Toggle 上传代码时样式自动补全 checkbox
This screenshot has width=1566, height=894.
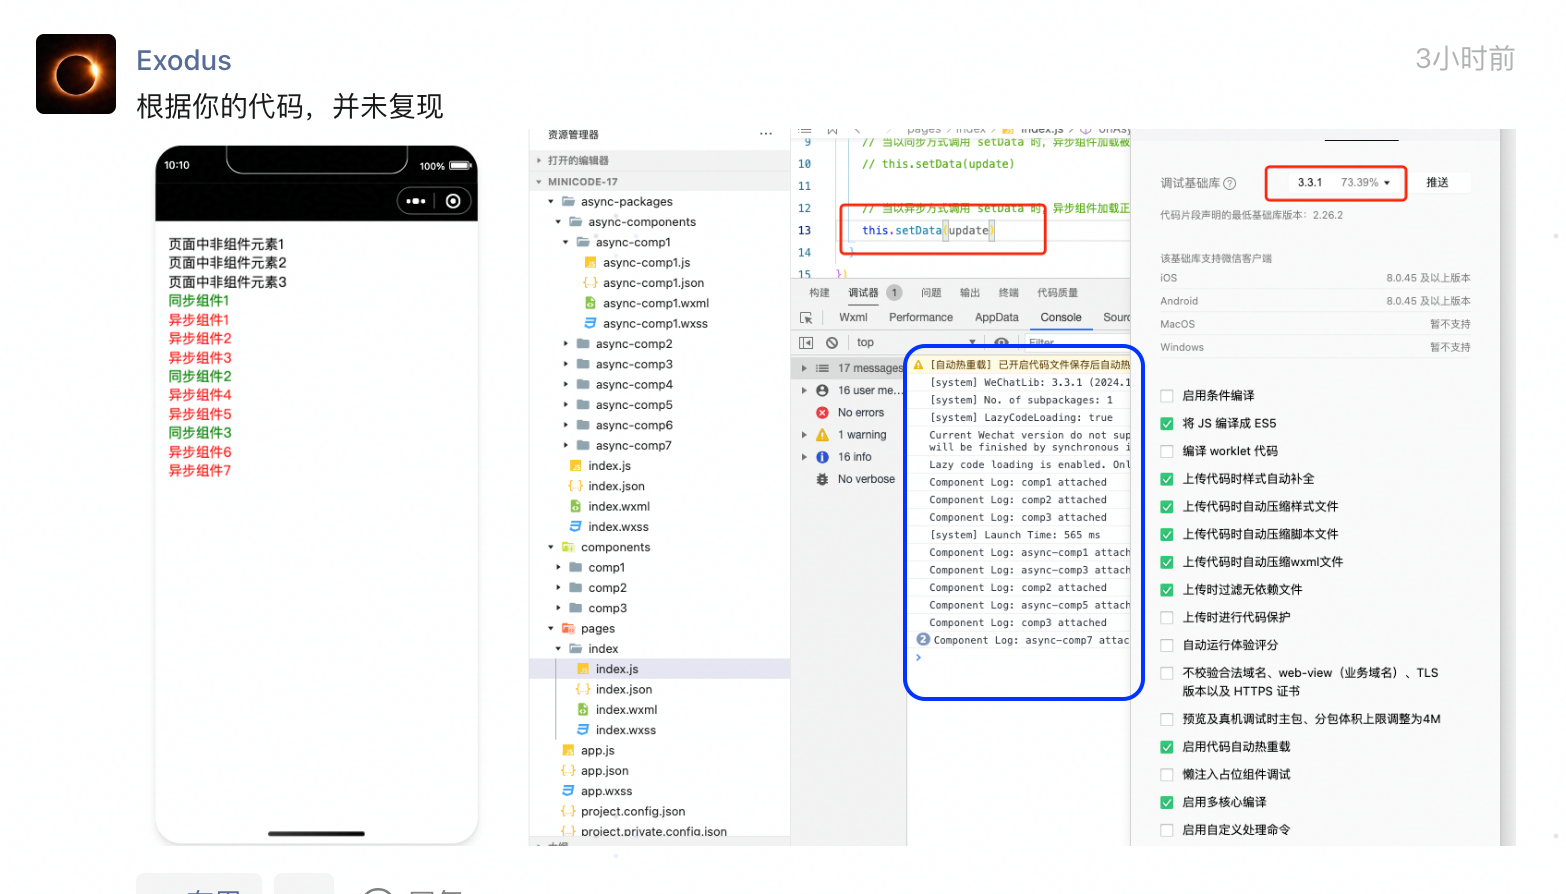click(x=1166, y=480)
